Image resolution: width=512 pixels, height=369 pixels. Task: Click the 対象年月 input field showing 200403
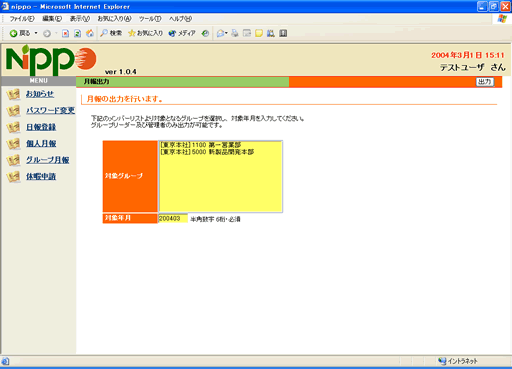point(173,219)
